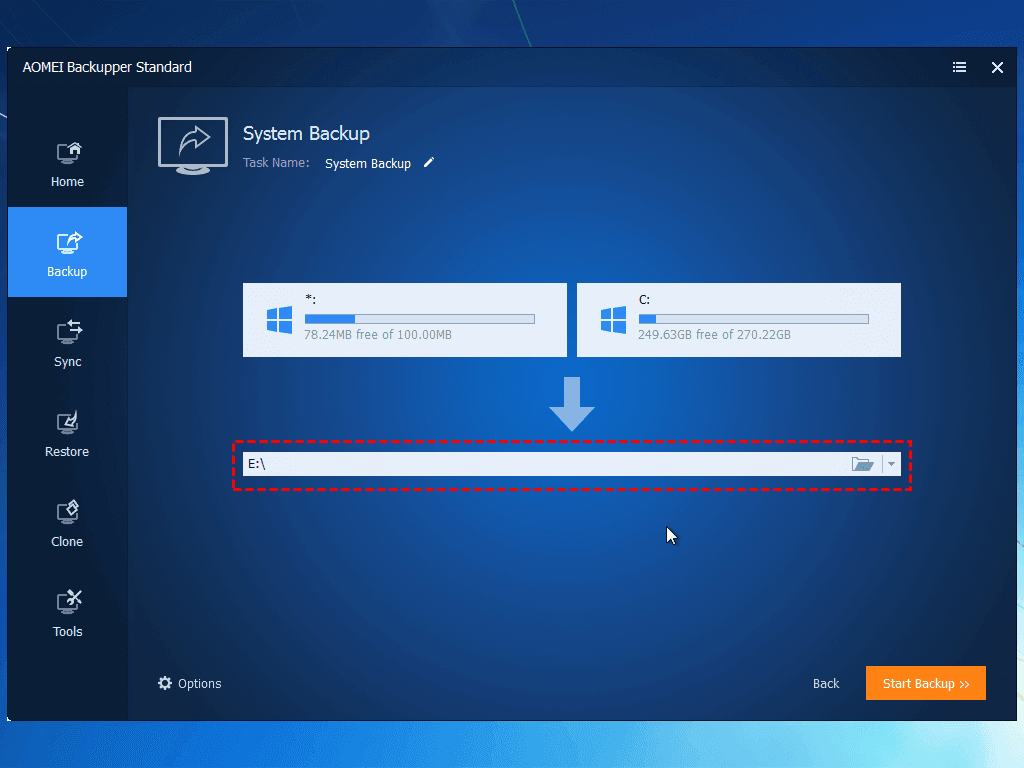Go Back to previous screen
The width and height of the screenshot is (1024, 768).
(x=825, y=683)
